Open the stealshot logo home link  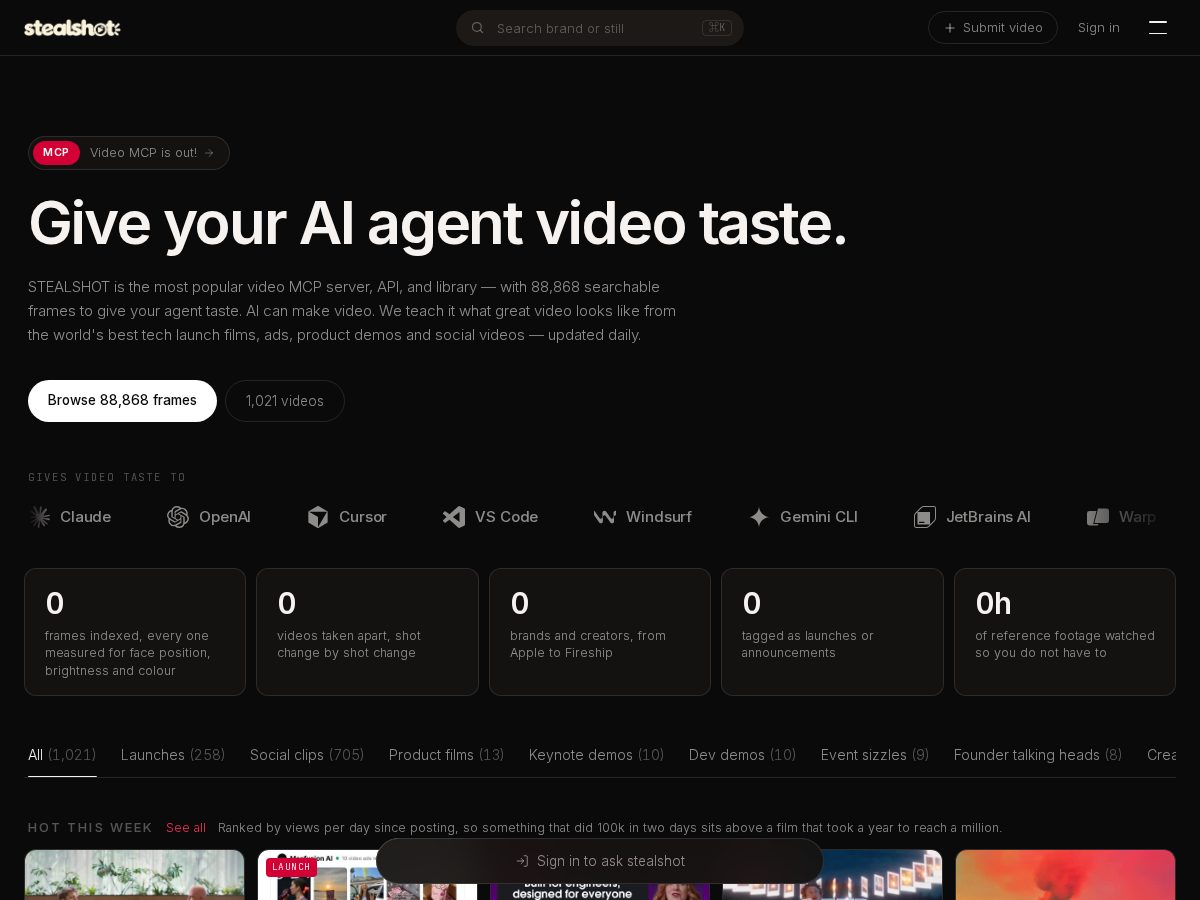click(x=72, y=28)
